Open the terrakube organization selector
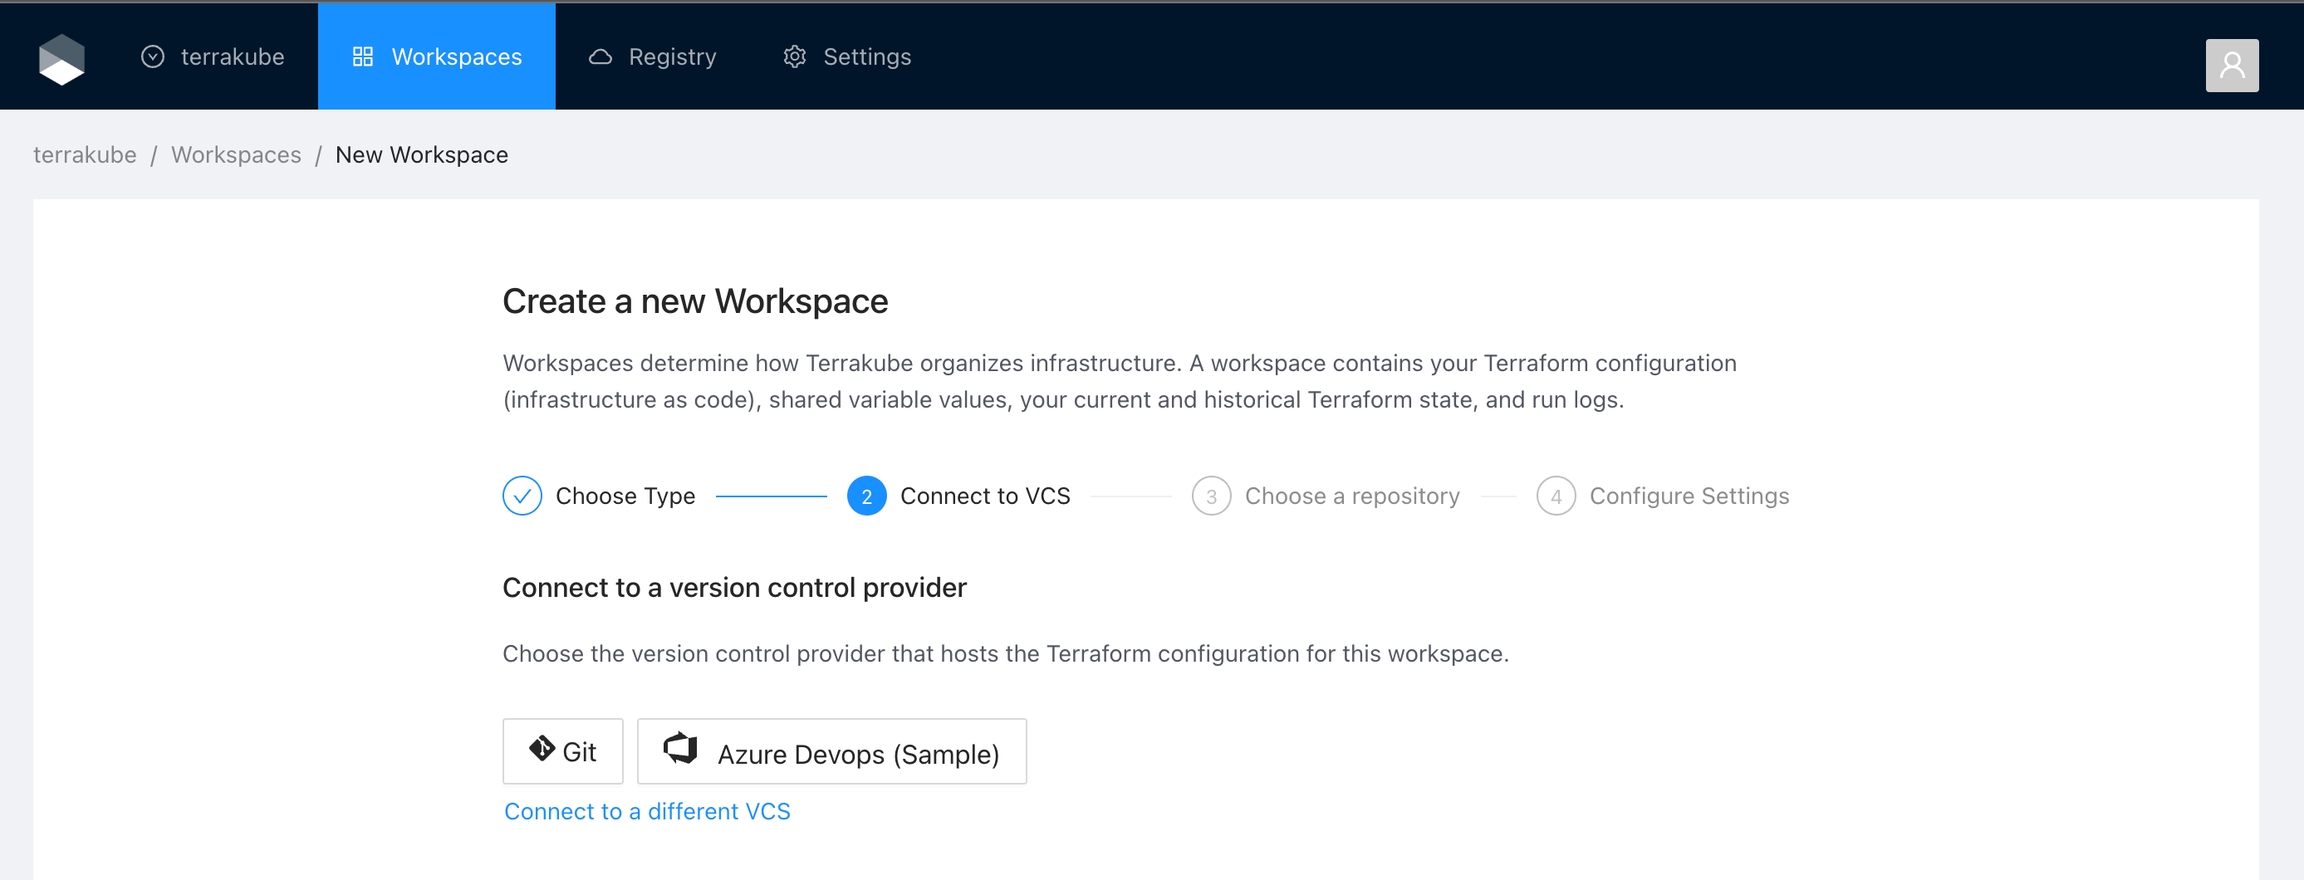This screenshot has height=880, width=2304. 213,57
